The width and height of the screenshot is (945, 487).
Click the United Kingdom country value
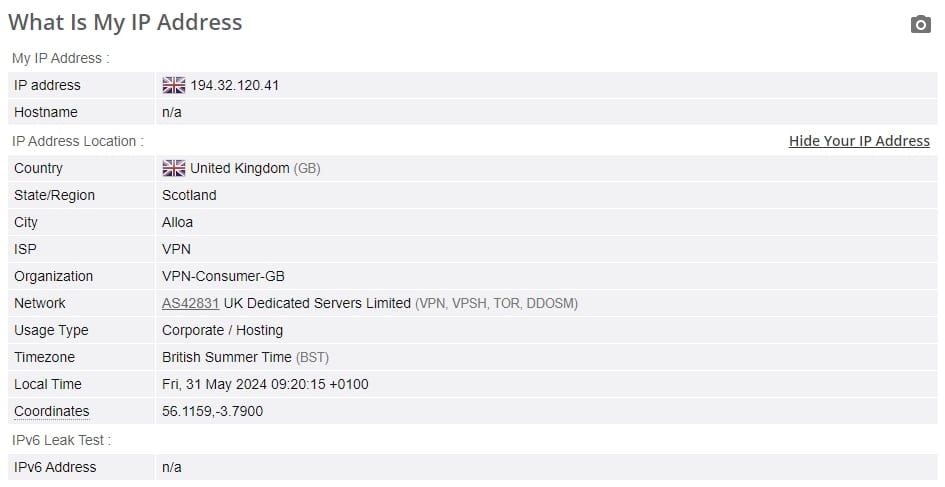click(240, 168)
